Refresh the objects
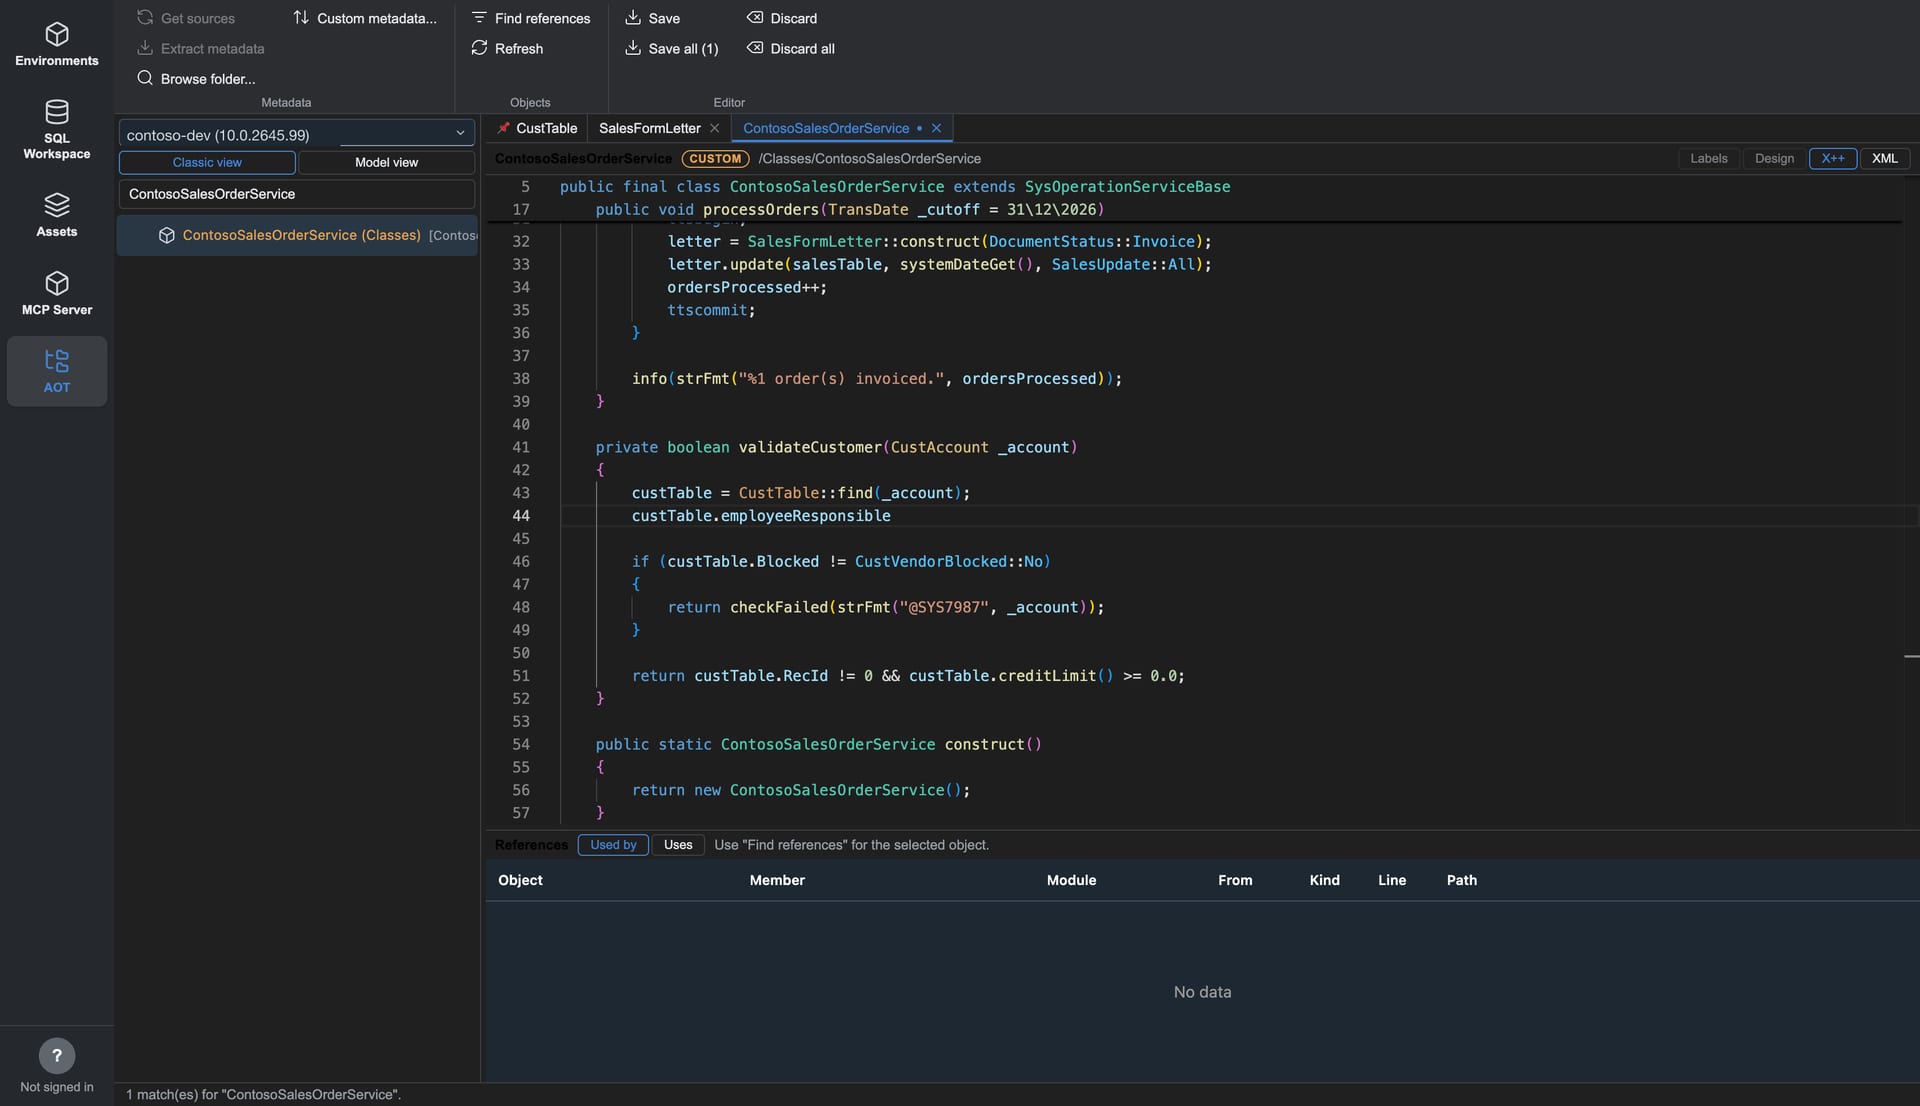The height and width of the screenshot is (1106, 1920). [x=507, y=48]
